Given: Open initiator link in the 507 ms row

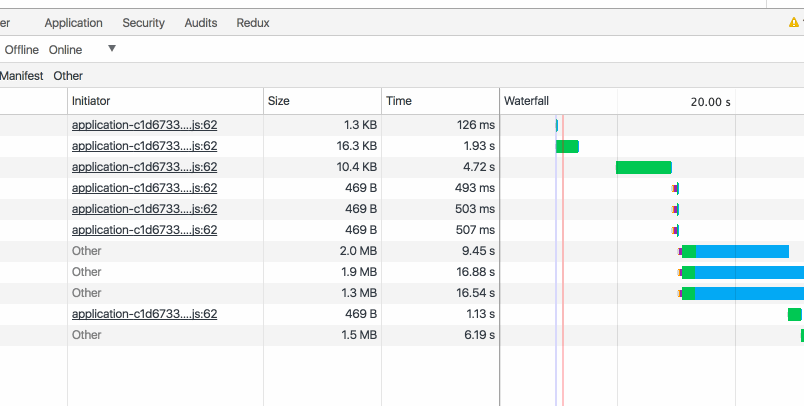Looking at the screenshot, I should tap(145, 230).
